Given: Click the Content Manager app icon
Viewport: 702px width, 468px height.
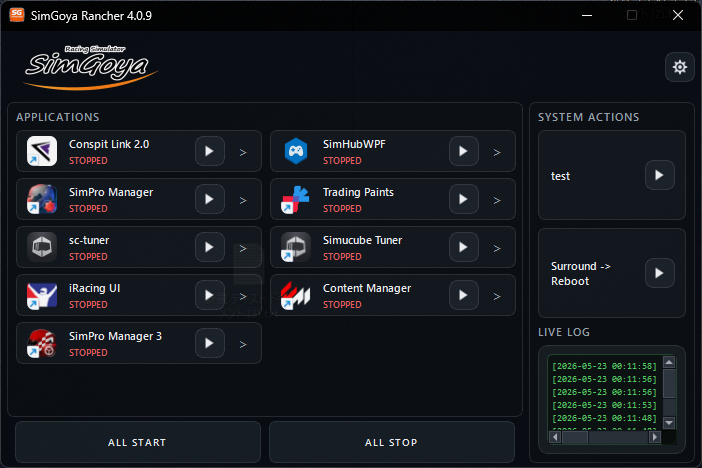Looking at the screenshot, I should tap(295, 295).
